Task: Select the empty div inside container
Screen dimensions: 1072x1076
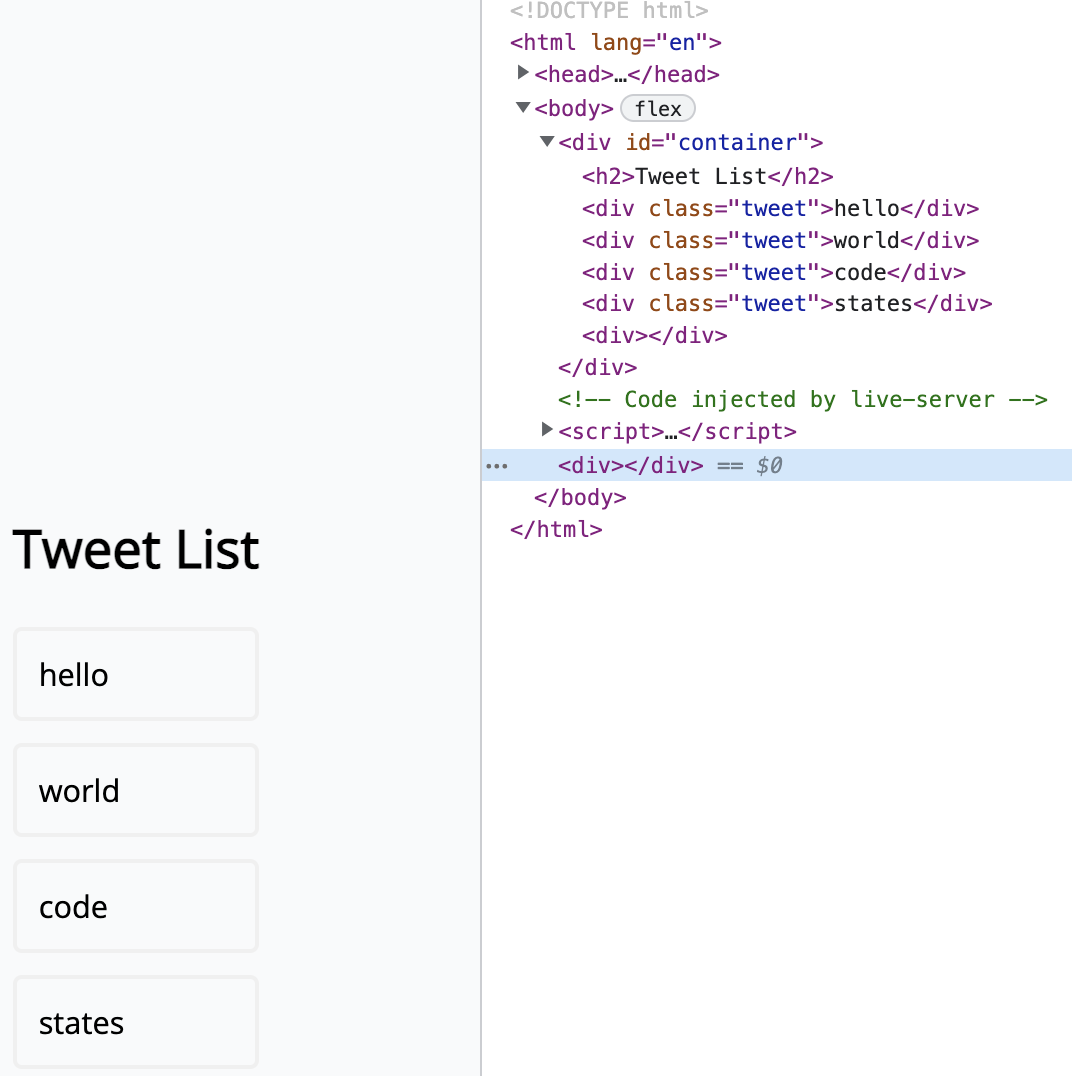Action: click(654, 336)
